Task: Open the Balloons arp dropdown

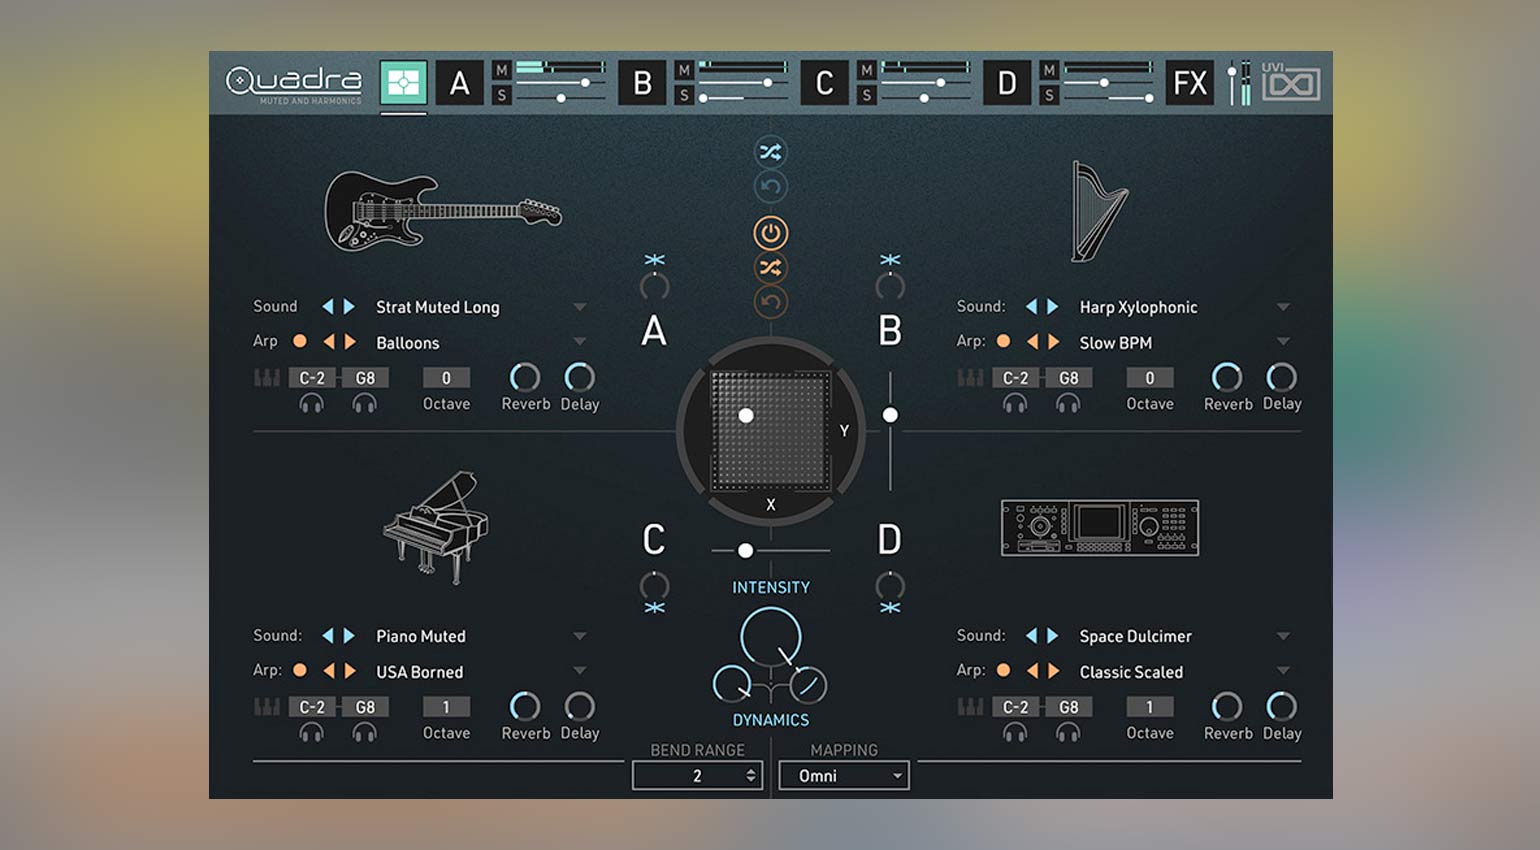Action: point(579,342)
